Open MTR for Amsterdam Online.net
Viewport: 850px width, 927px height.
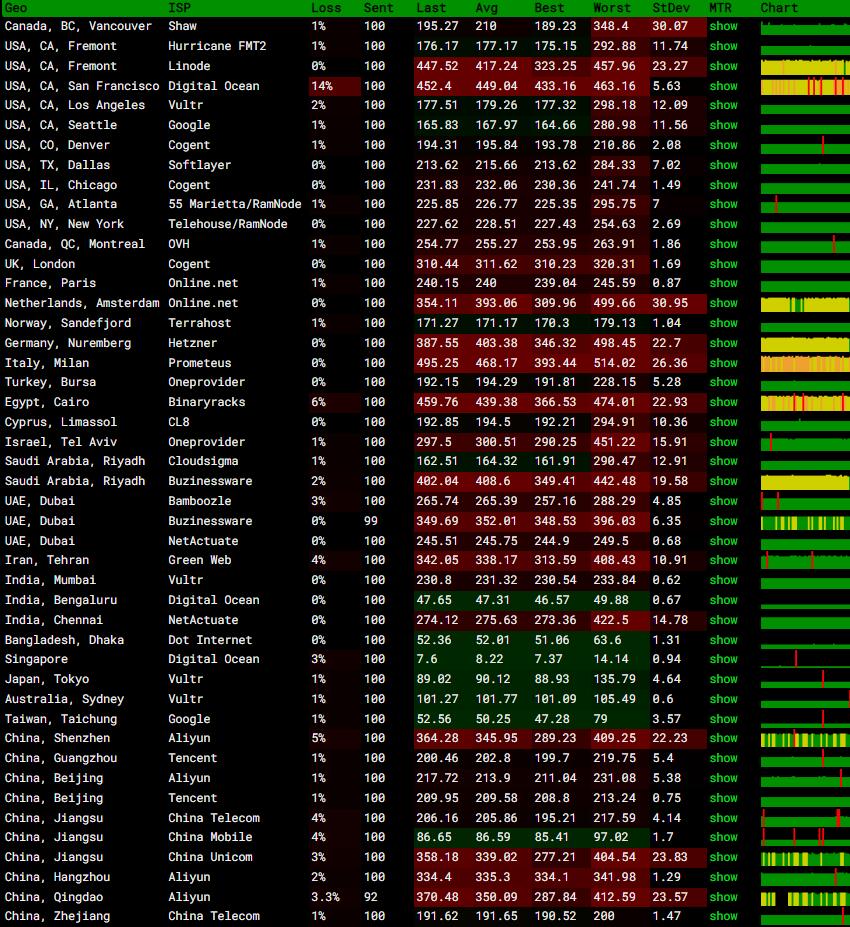(724, 303)
